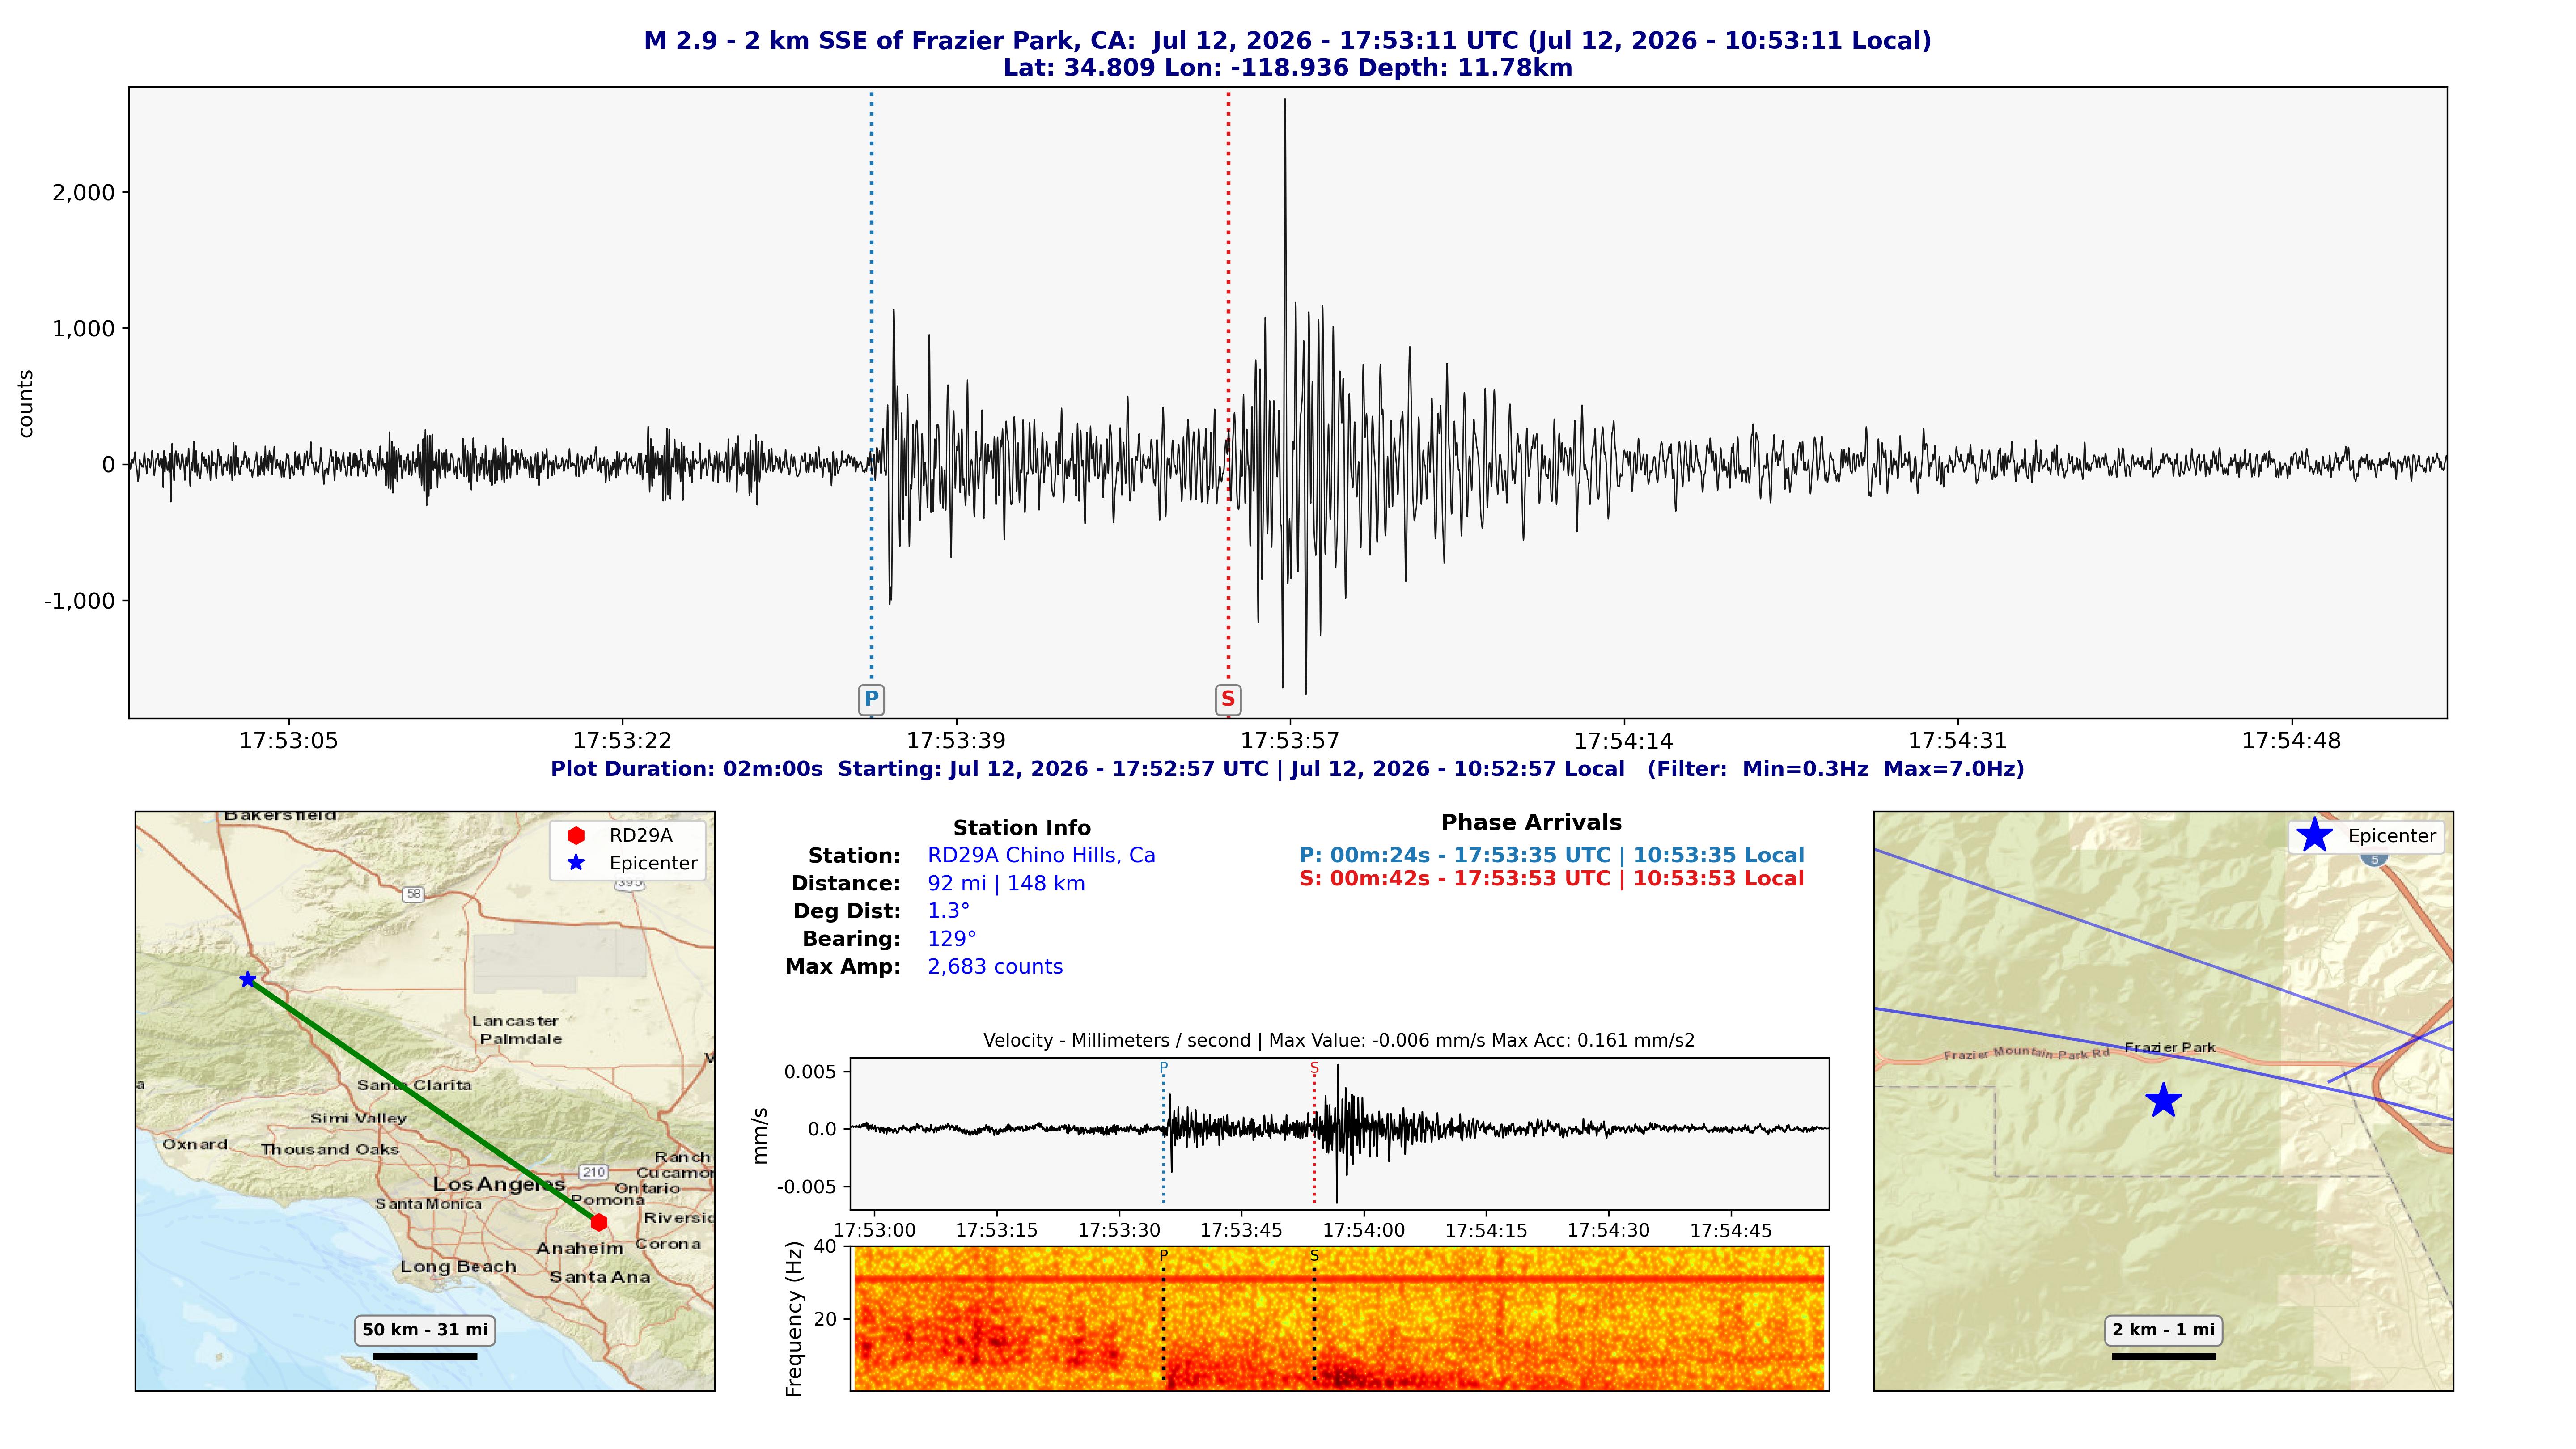Click the "Oxnard" label on regional map
This screenshot has height=1449, width=2576.
[195, 1145]
